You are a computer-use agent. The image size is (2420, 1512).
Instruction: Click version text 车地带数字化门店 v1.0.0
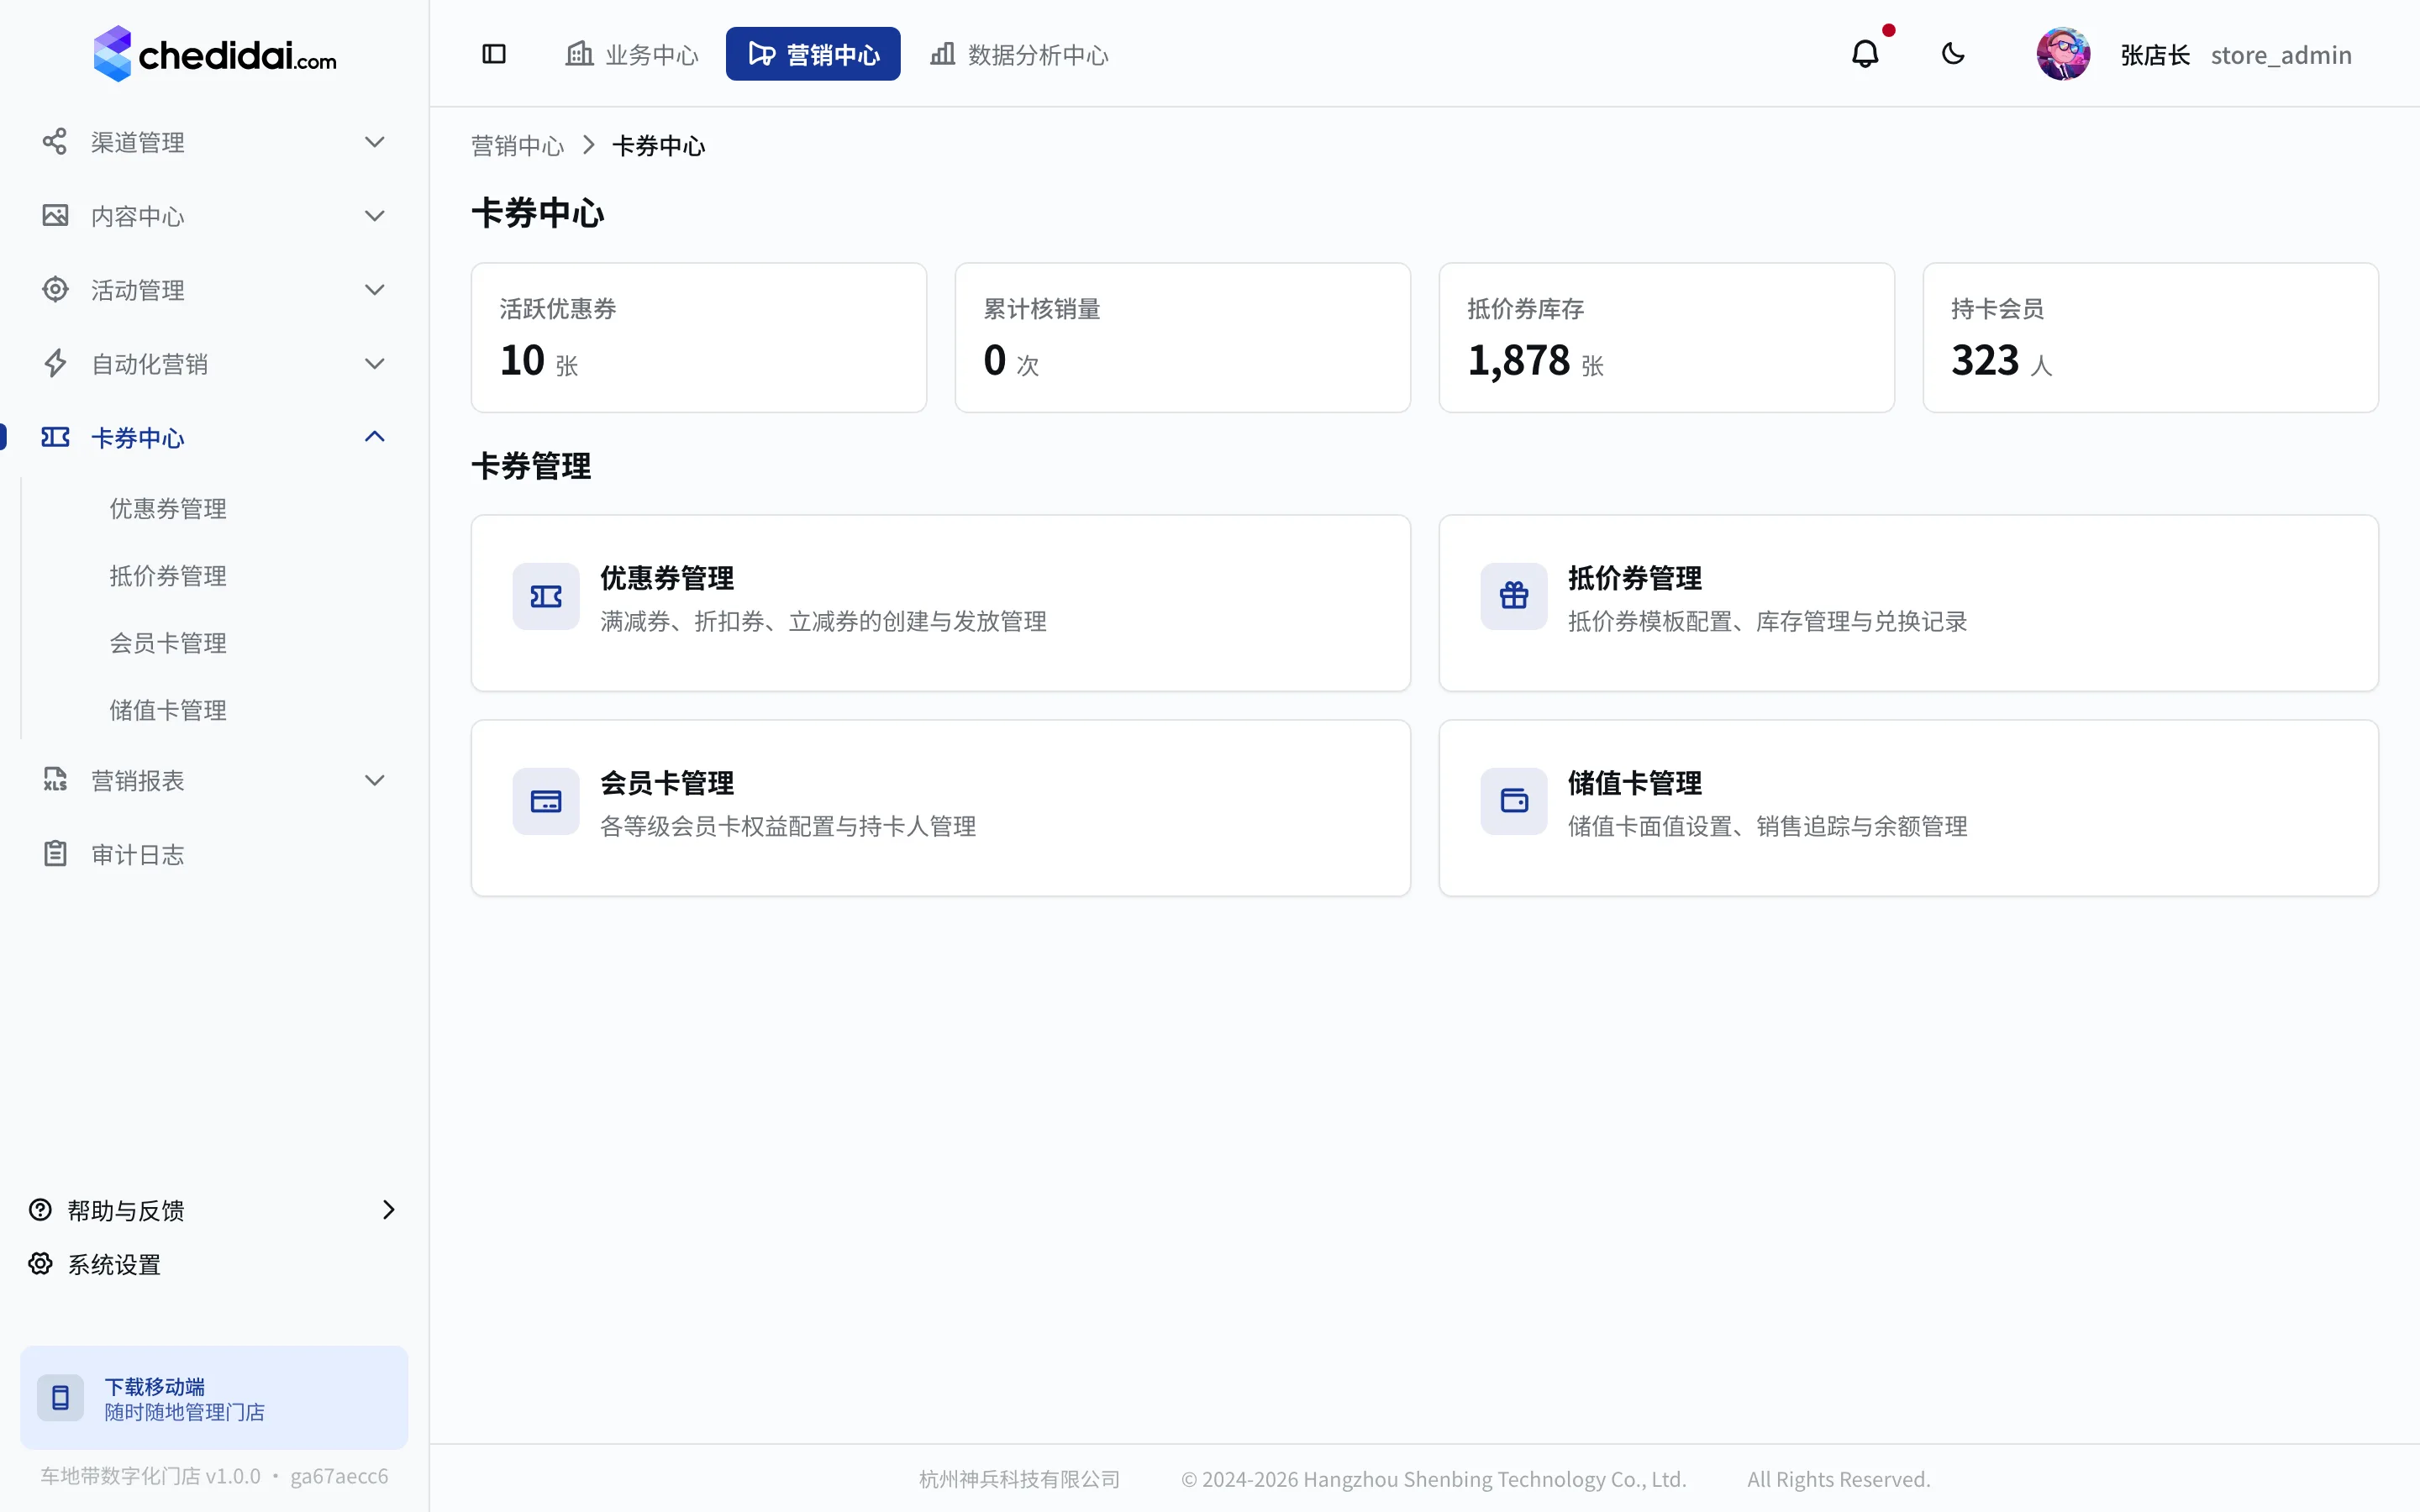tap(150, 1476)
